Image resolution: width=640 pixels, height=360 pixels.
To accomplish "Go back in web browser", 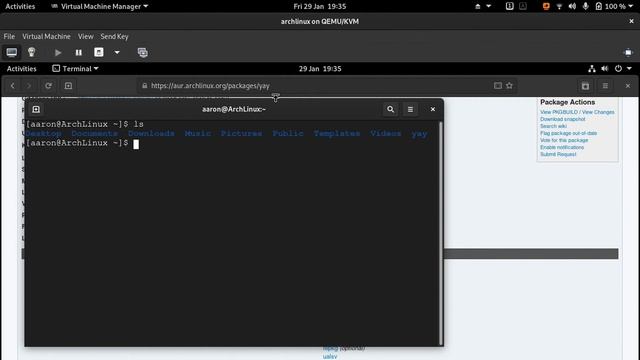I will 13,86.
